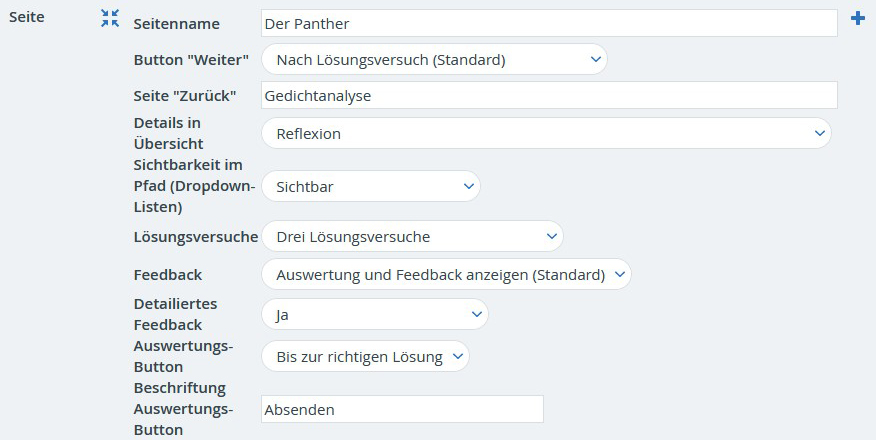Click the chevron beside Drei Lösungsversuche
The image size is (876, 440).
[x=551, y=236]
